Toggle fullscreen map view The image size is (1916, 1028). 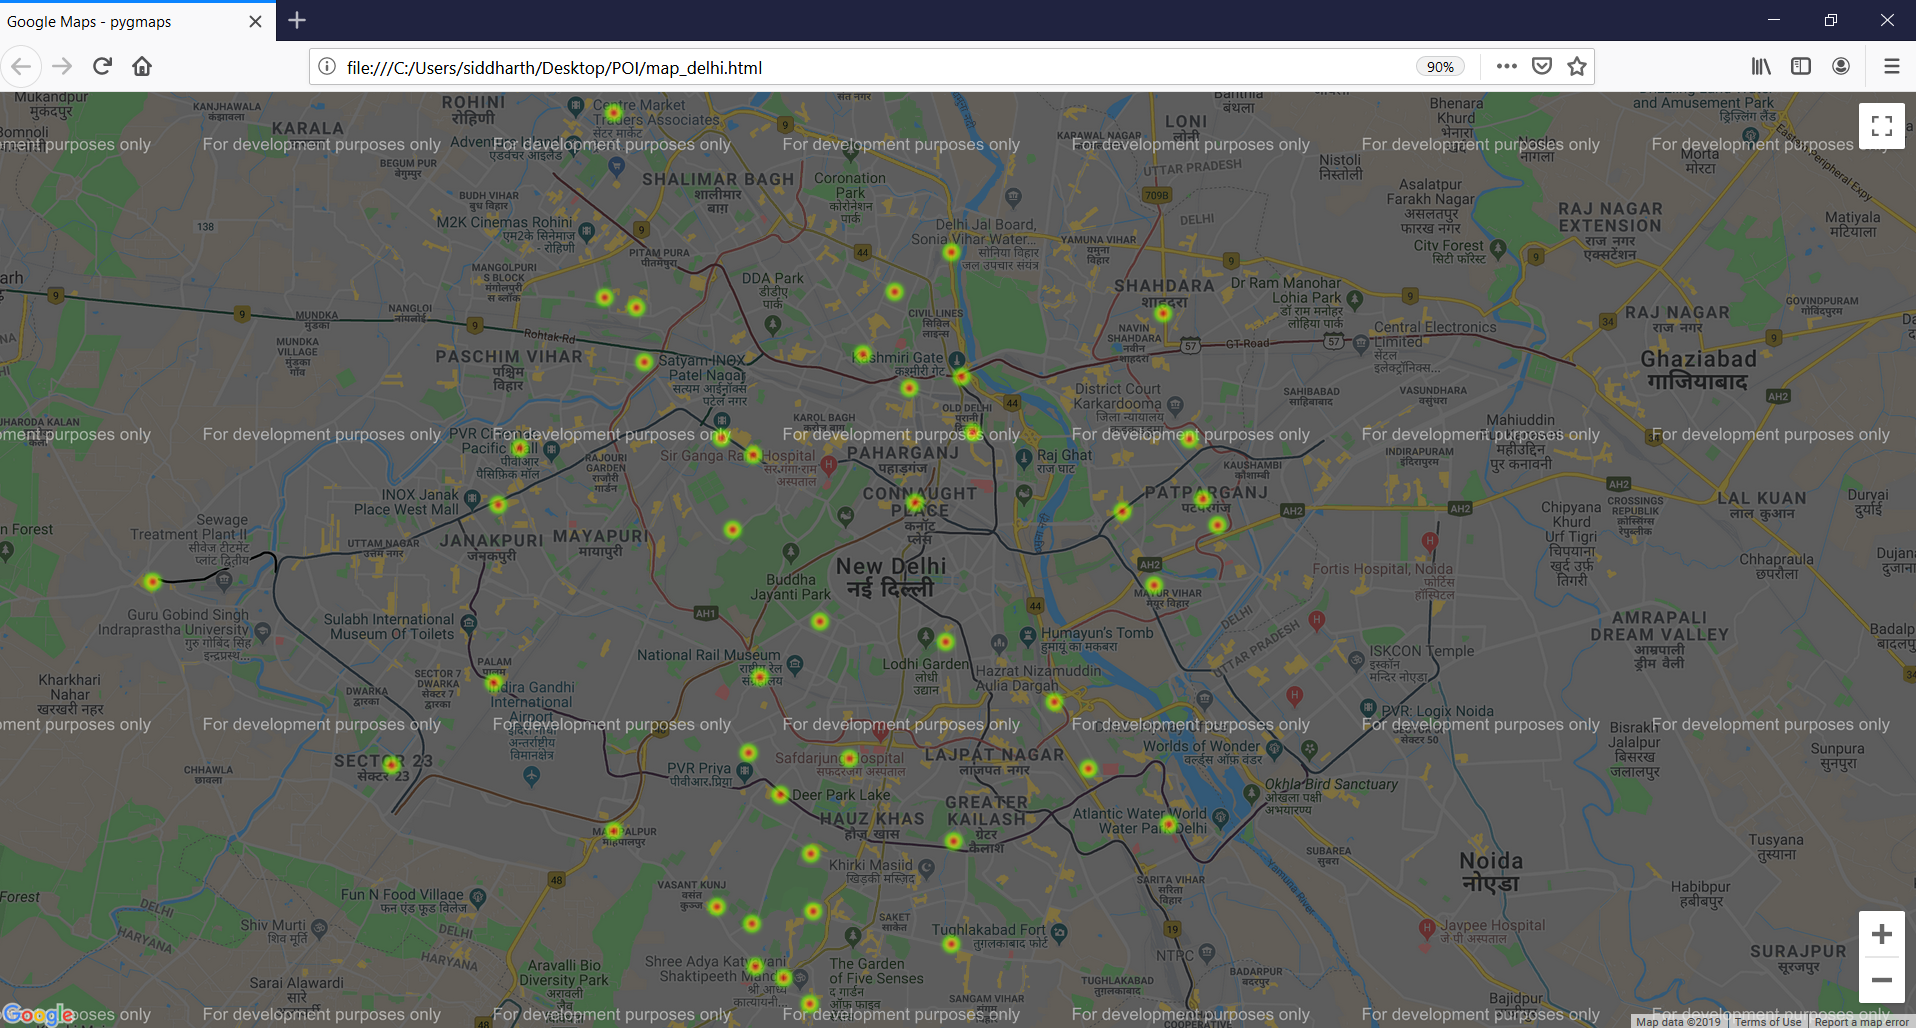click(1881, 126)
